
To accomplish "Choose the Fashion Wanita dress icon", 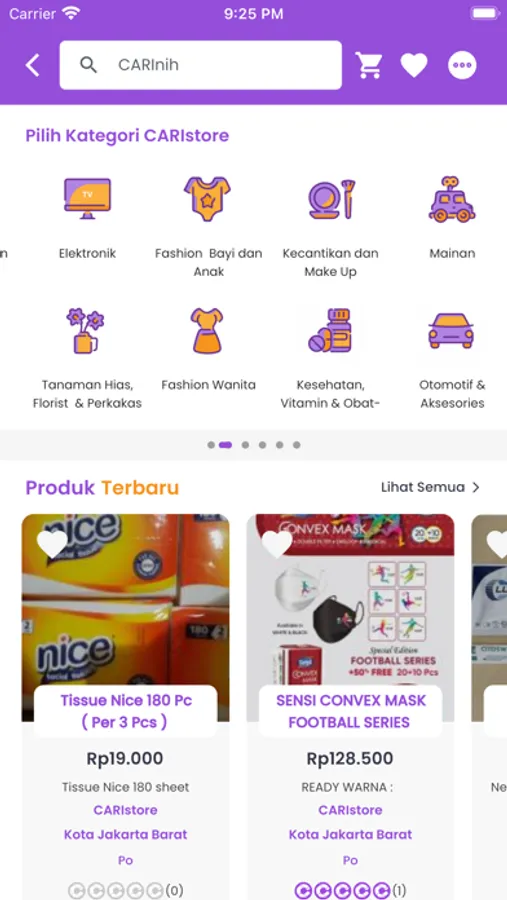I will [x=207, y=331].
